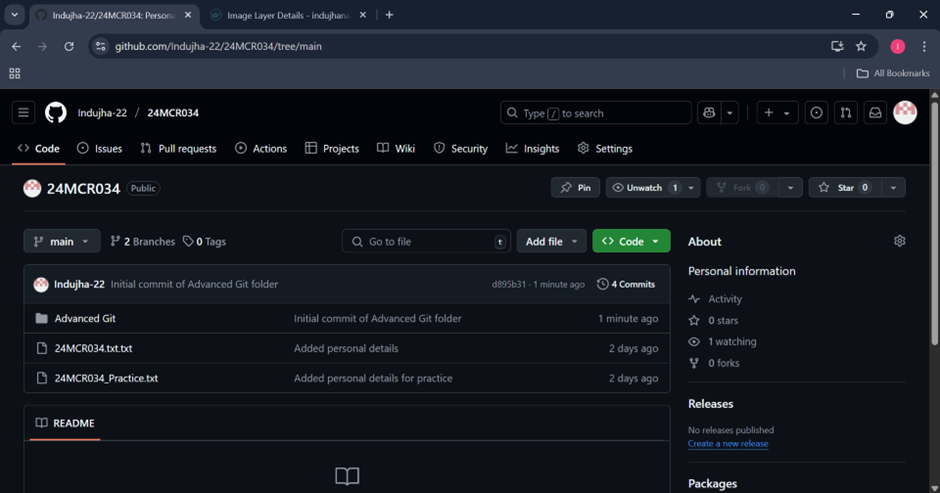
Task: Switch to Image Layer Details browser tab
Action: click(x=288, y=15)
